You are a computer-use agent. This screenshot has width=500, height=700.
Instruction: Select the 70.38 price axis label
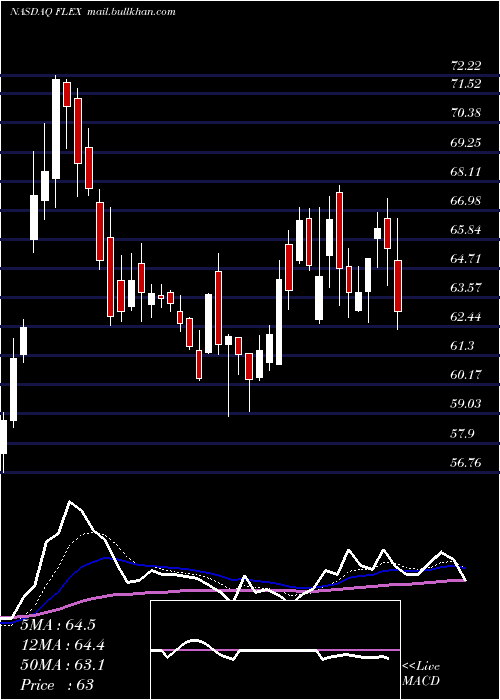click(x=466, y=113)
